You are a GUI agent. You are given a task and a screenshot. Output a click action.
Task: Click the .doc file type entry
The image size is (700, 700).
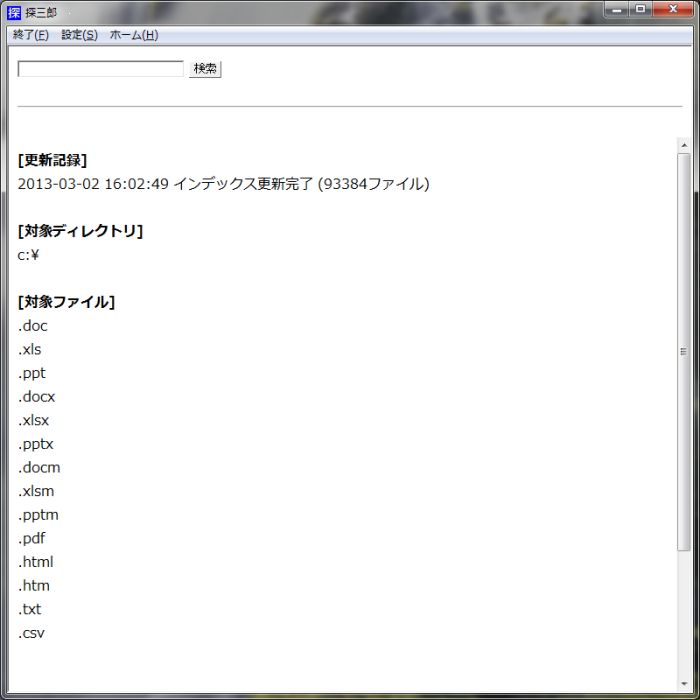(33, 326)
